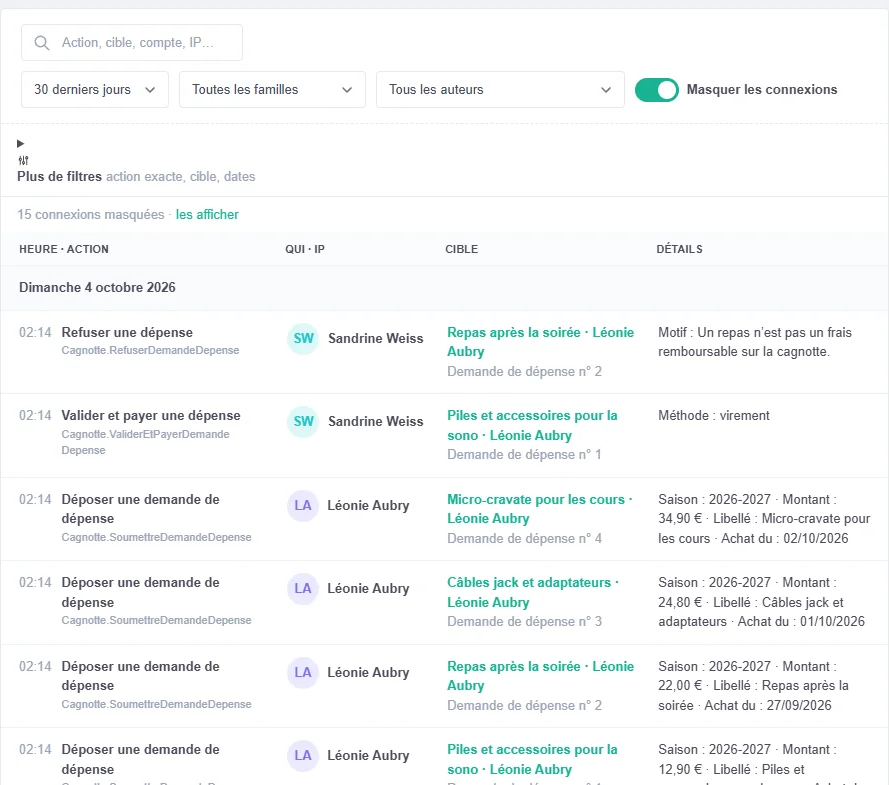This screenshot has width=889, height=785.
Task: Click the "Refuser une dépense" action title
Action: 127,332
